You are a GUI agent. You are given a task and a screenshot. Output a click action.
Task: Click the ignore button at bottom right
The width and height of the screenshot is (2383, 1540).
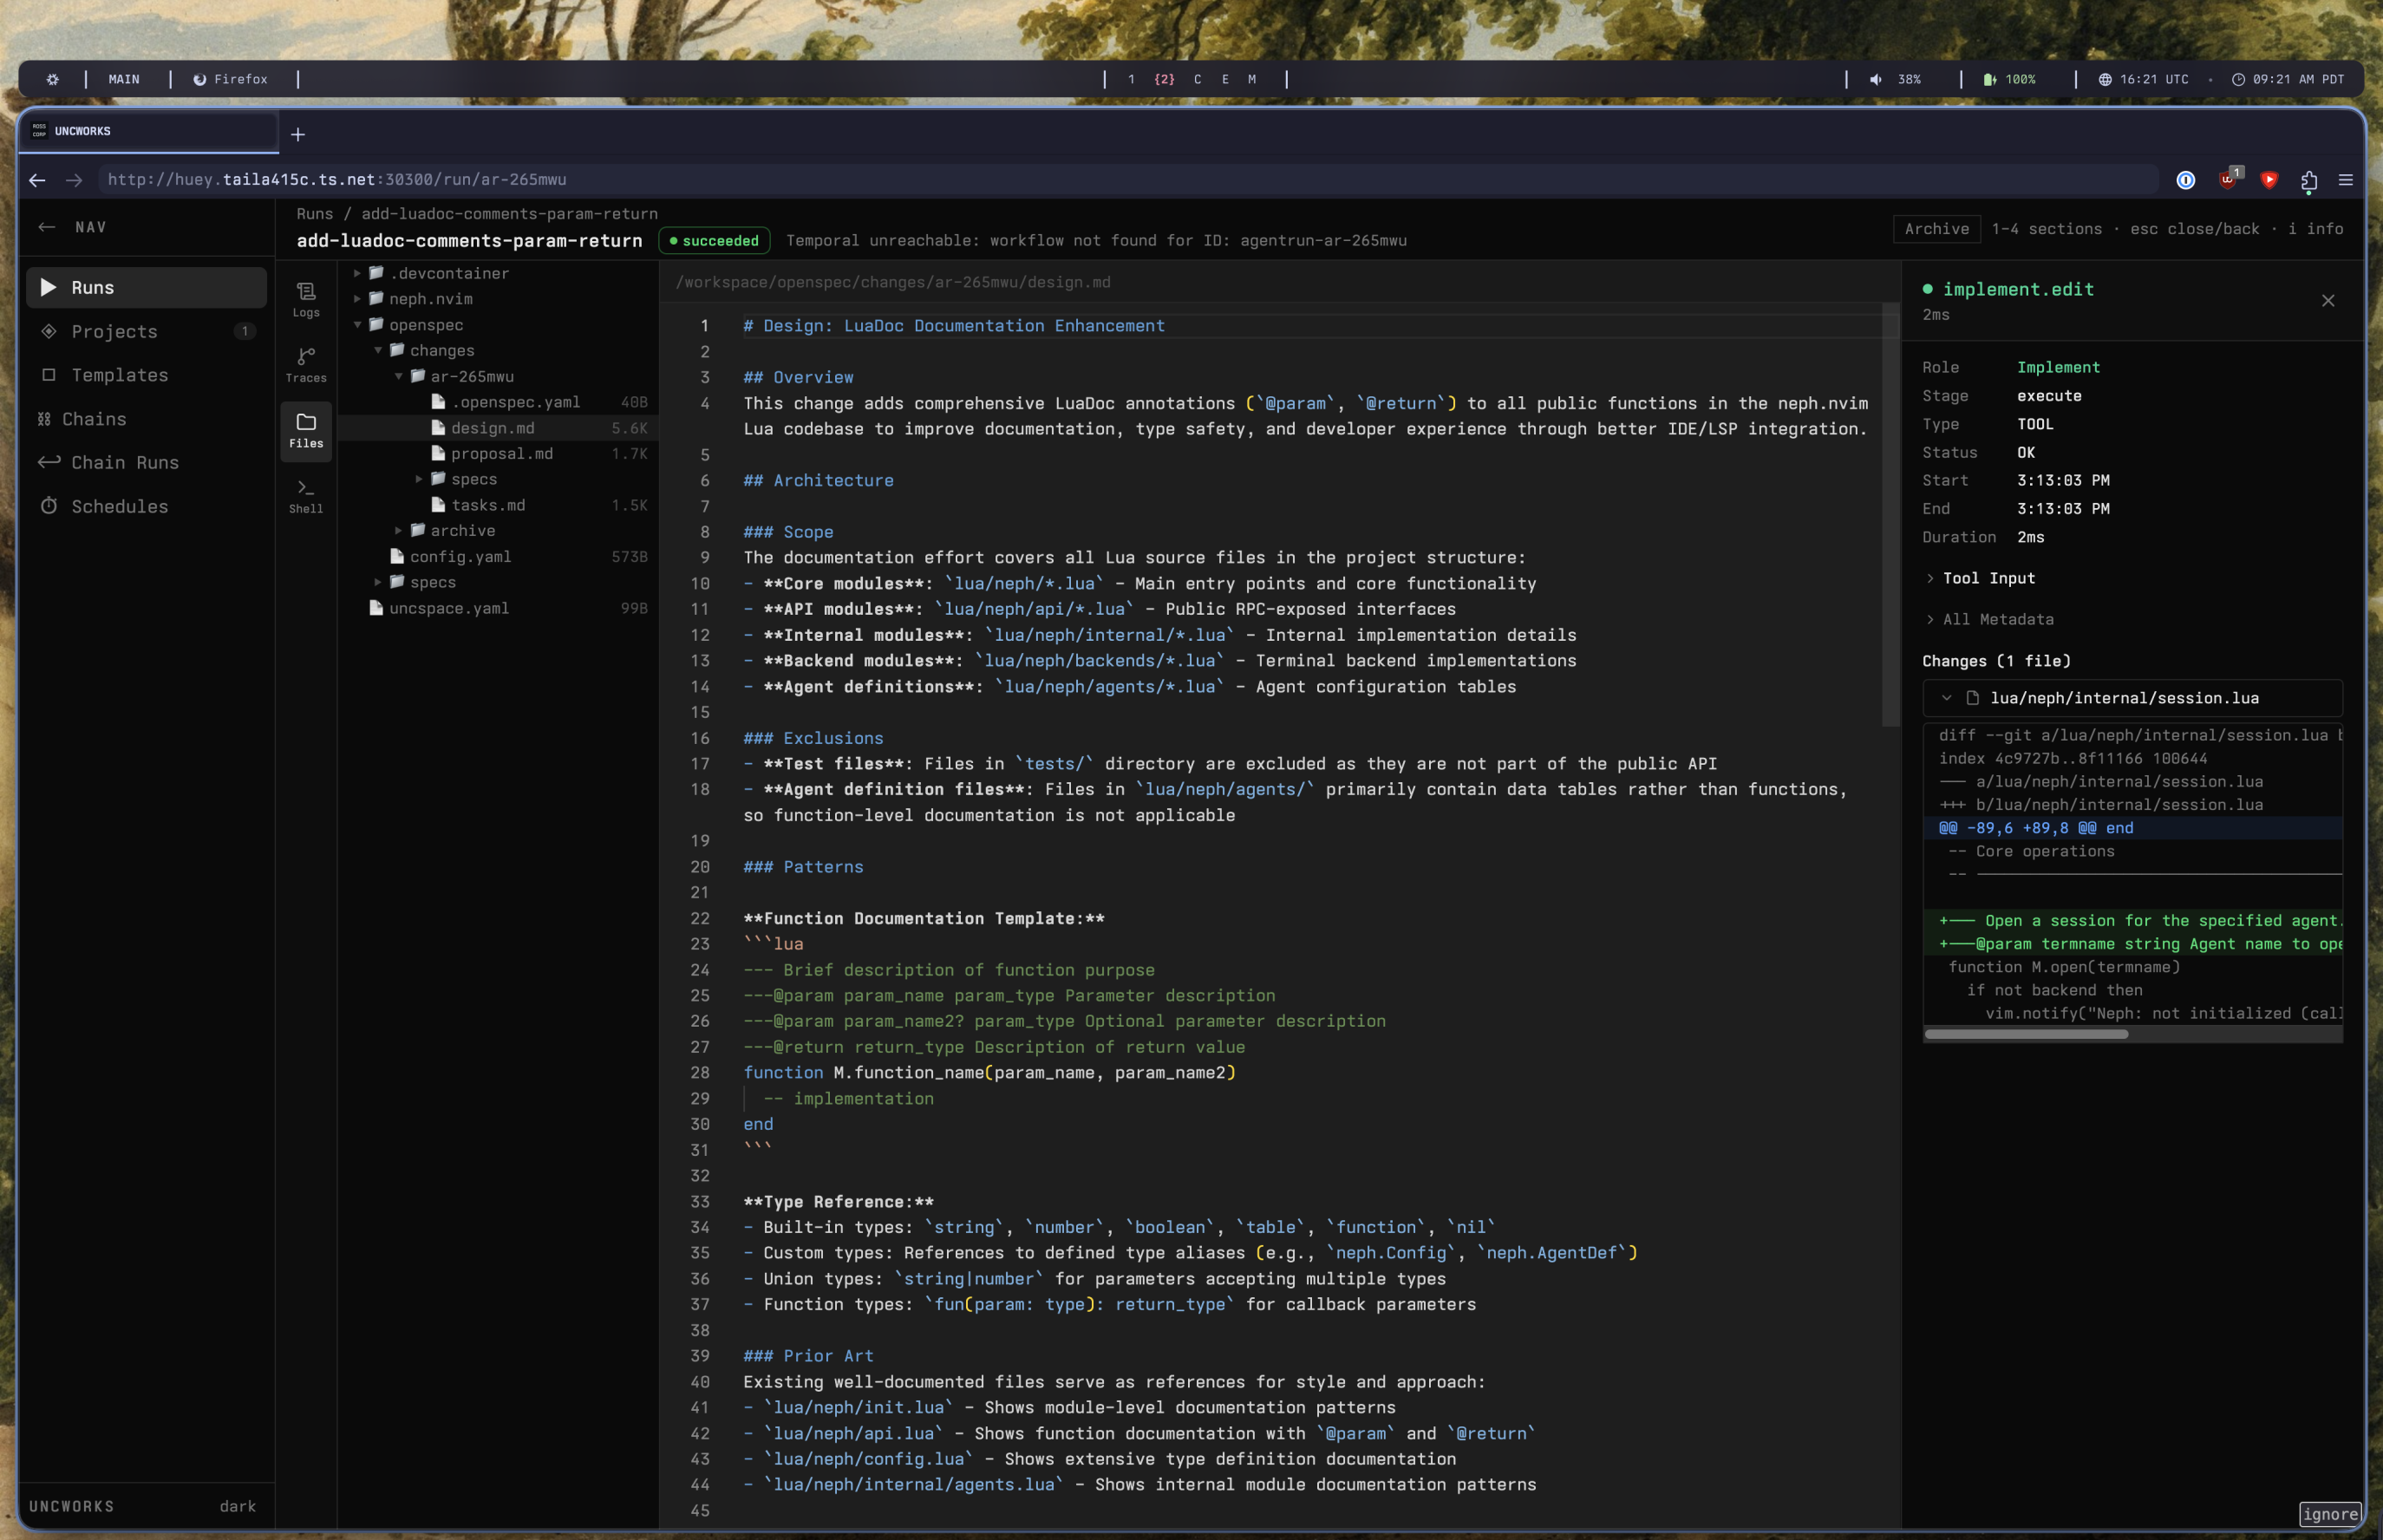point(2330,1514)
